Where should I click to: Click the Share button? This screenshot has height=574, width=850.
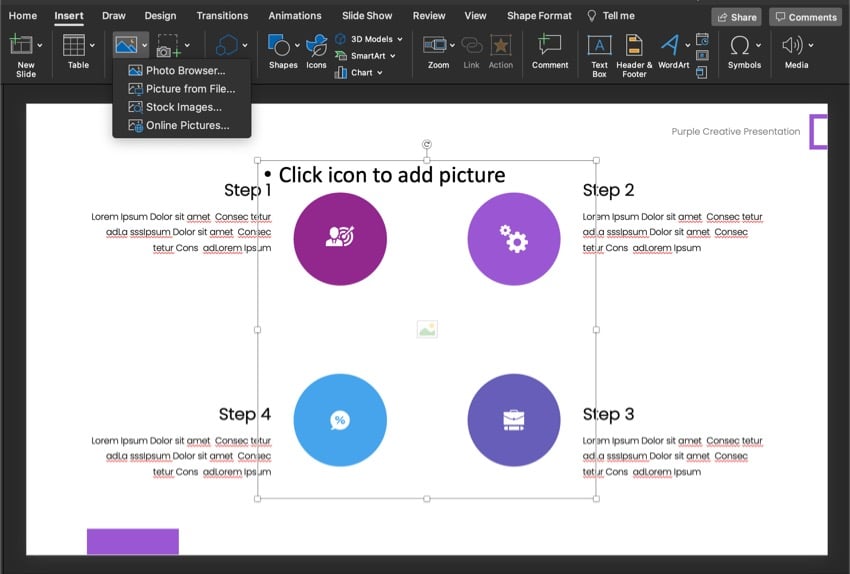(x=736, y=17)
